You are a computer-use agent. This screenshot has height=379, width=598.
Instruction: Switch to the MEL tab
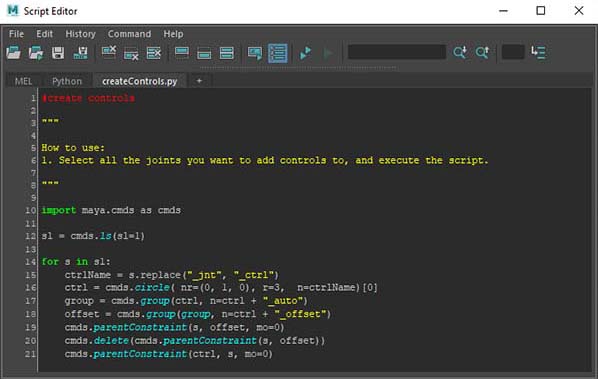tap(24, 81)
